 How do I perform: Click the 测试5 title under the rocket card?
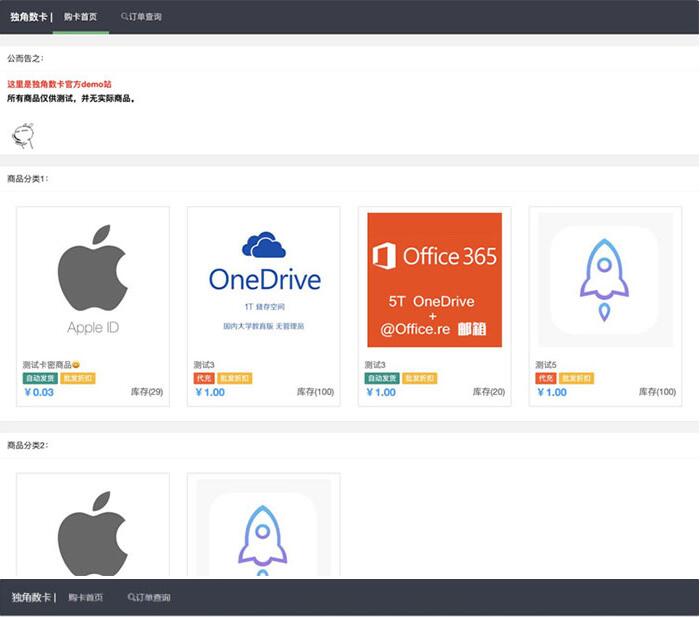tap(546, 365)
